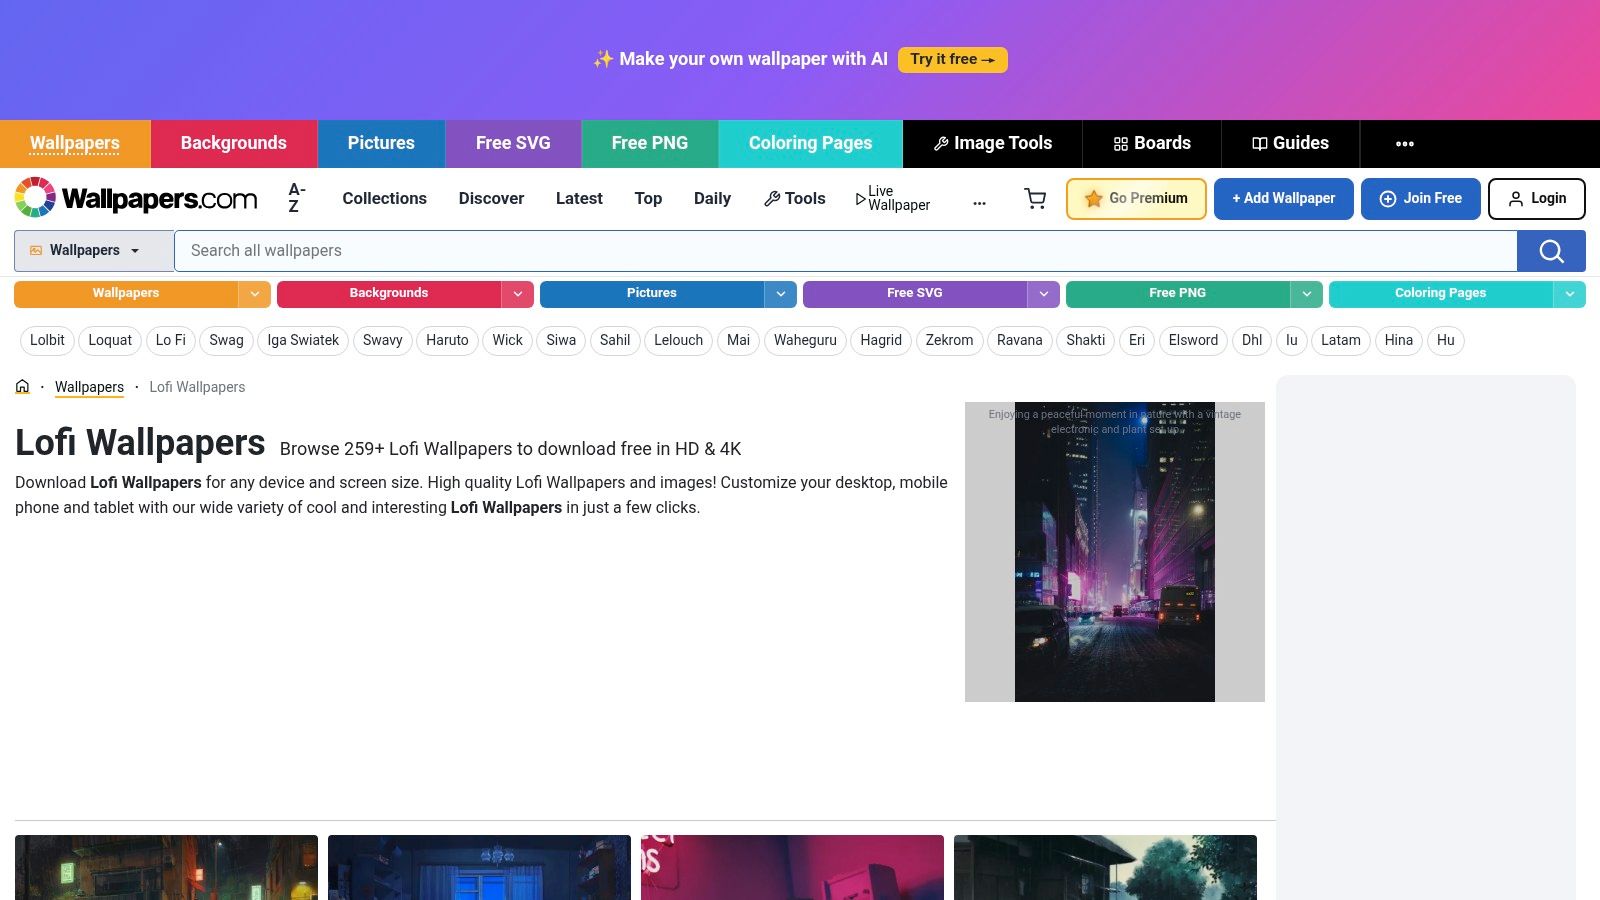Click the Add Wallpaper button
This screenshot has width=1600, height=900.
(x=1284, y=199)
